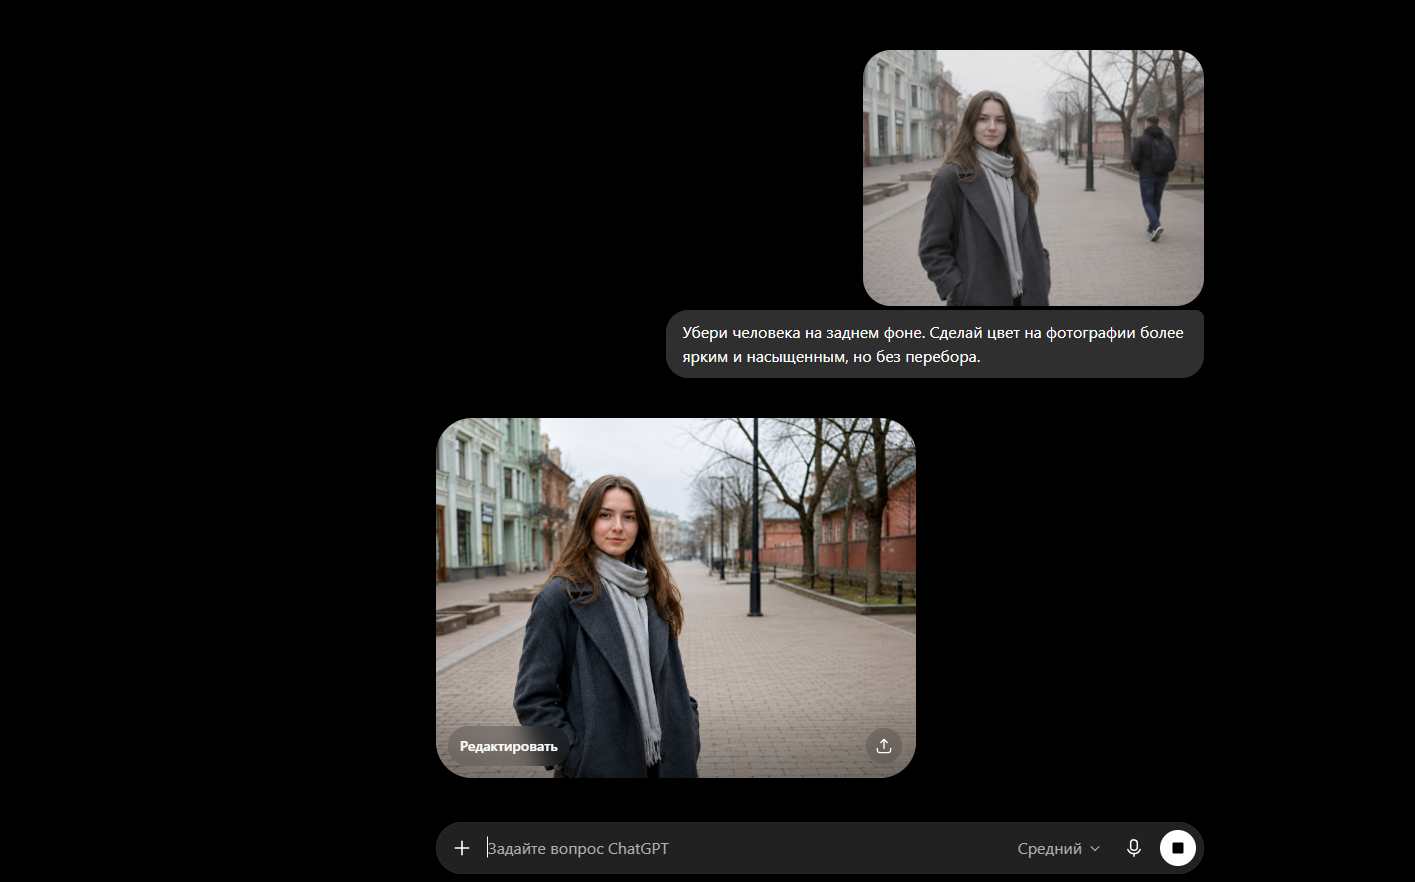Click the share icon on generated image
1415x882 pixels.
point(884,746)
